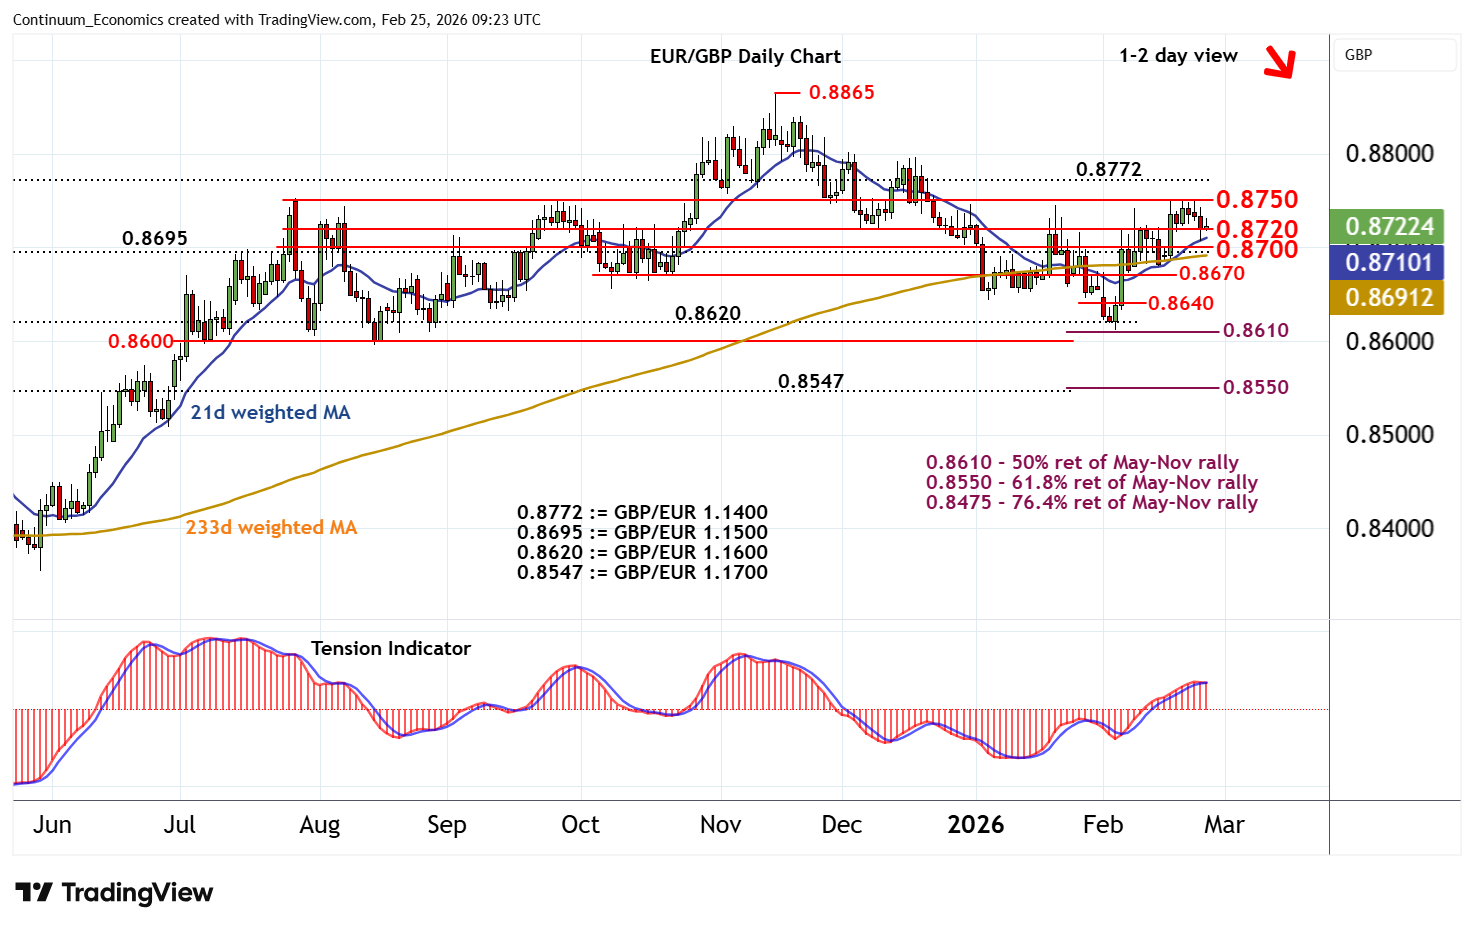Click the 0.8550 purple retracement level label
The width and height of the screenshot is (1474, 930).
click(1257, 387)
